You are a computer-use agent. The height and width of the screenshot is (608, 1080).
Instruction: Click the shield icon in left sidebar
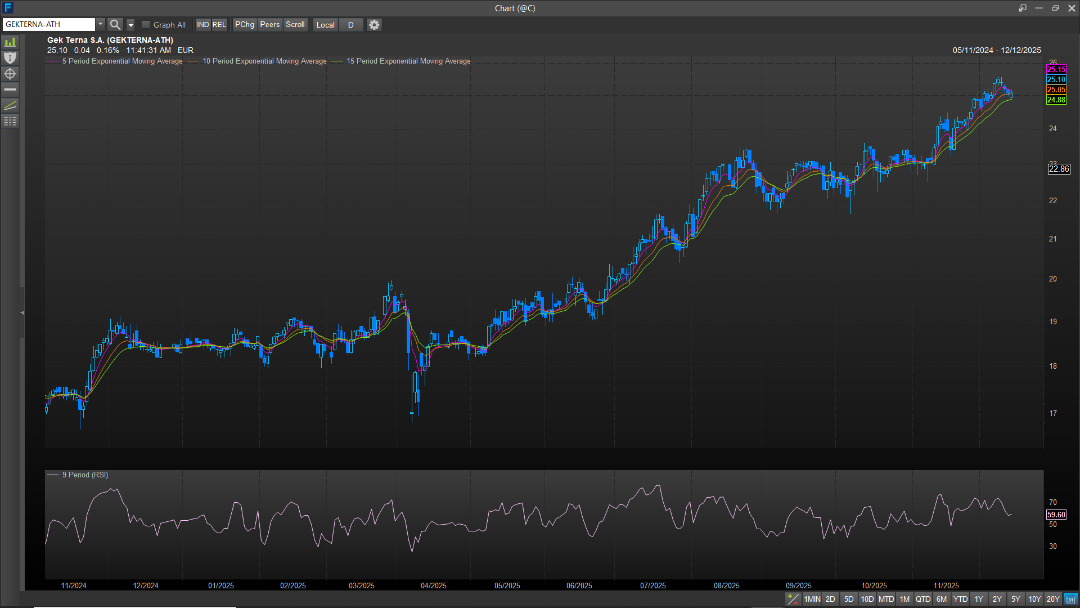coord(11,58)
